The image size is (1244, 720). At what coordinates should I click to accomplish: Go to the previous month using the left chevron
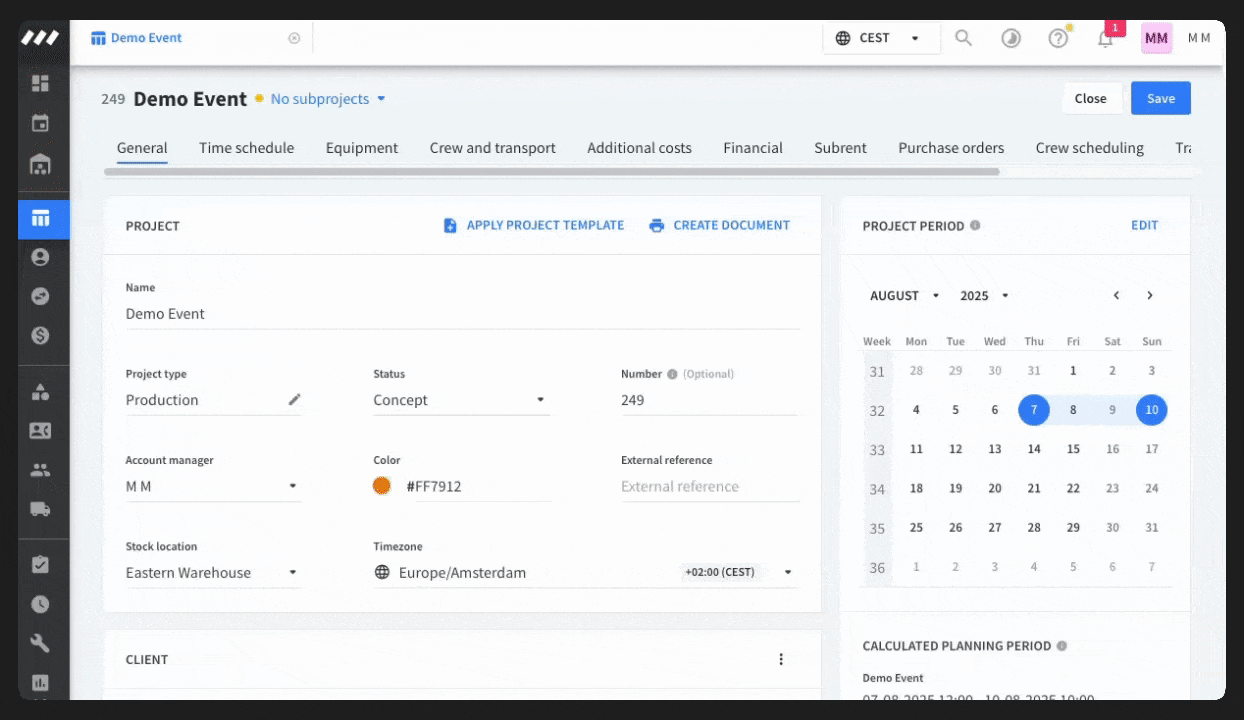[1116, 295]
